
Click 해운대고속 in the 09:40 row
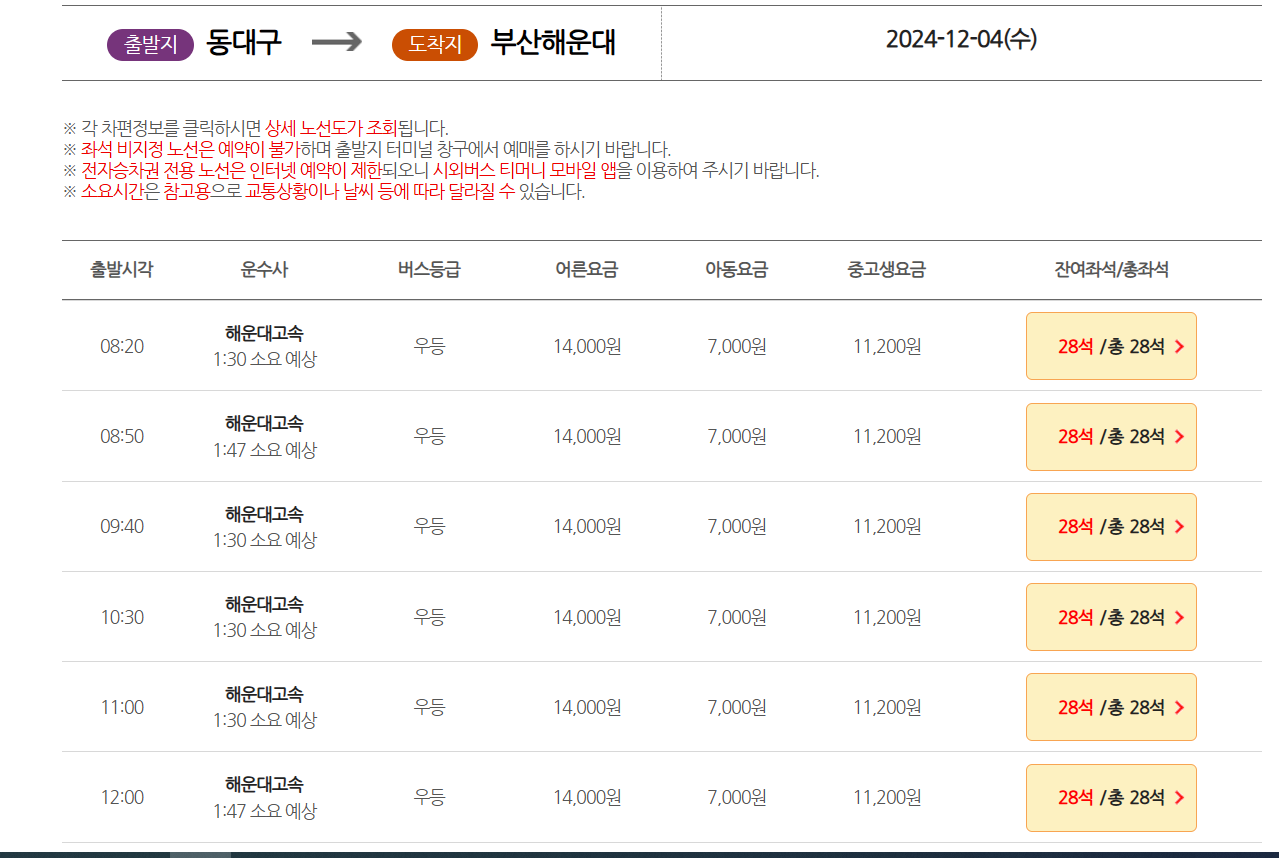tap(264, 513)
